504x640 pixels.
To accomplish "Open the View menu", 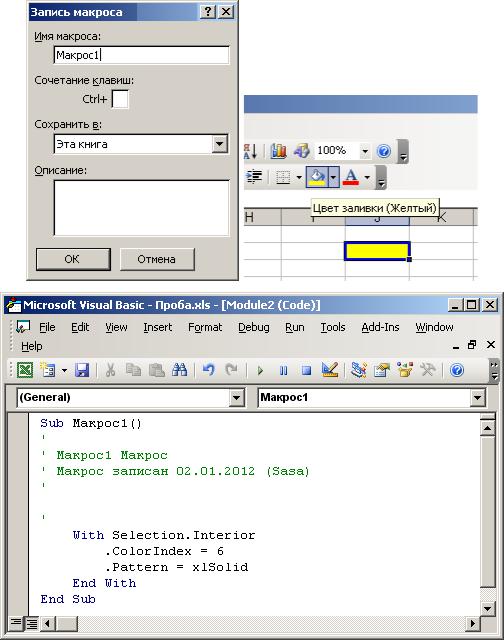I will tap(116, 327).
